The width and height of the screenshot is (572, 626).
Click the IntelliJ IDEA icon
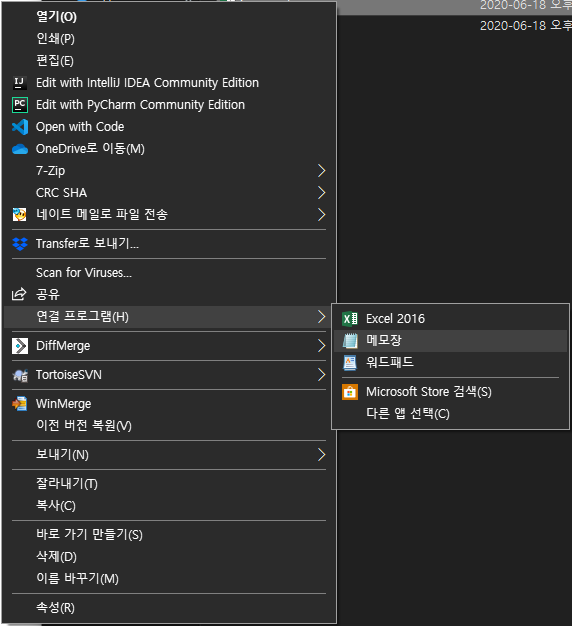(x=20, y=83)
